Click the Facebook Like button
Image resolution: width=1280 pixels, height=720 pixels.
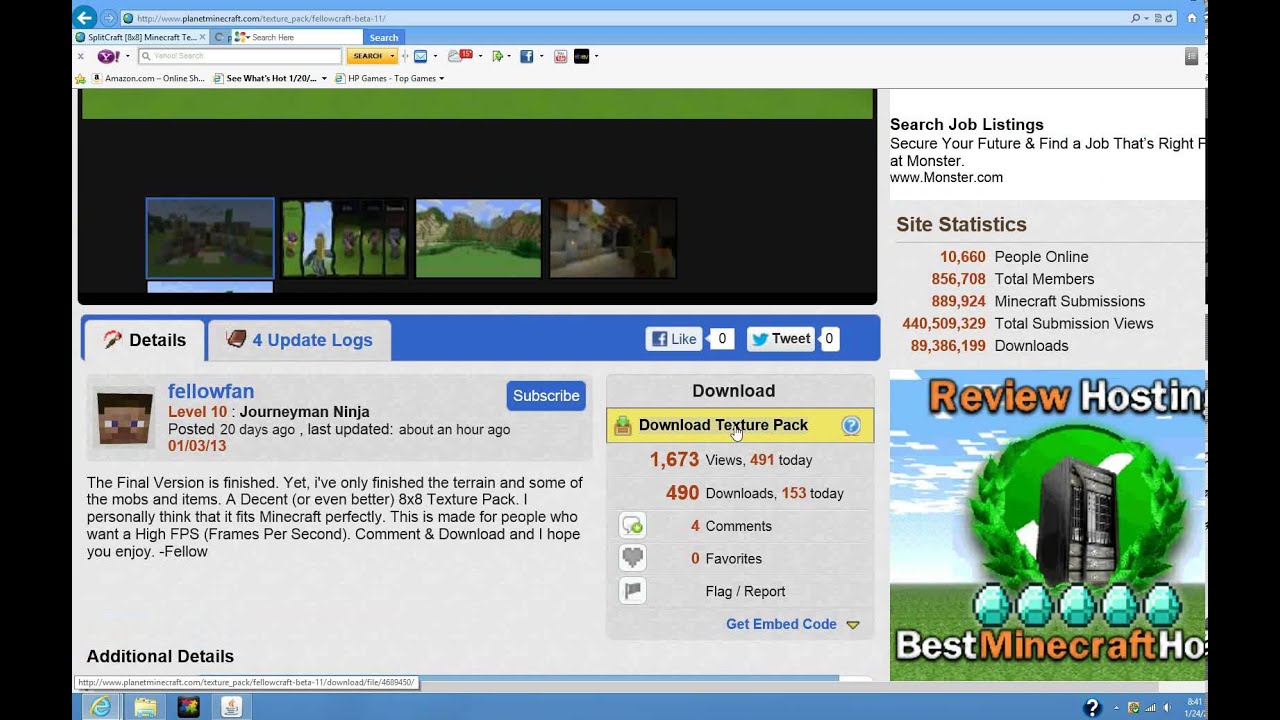675,339
